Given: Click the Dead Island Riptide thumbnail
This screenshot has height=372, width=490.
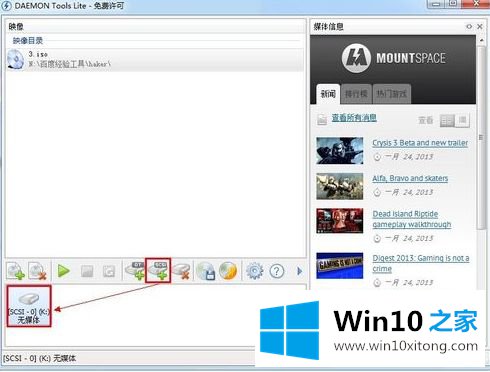Looking at the screenshot, I should click(x=340, y=221).
